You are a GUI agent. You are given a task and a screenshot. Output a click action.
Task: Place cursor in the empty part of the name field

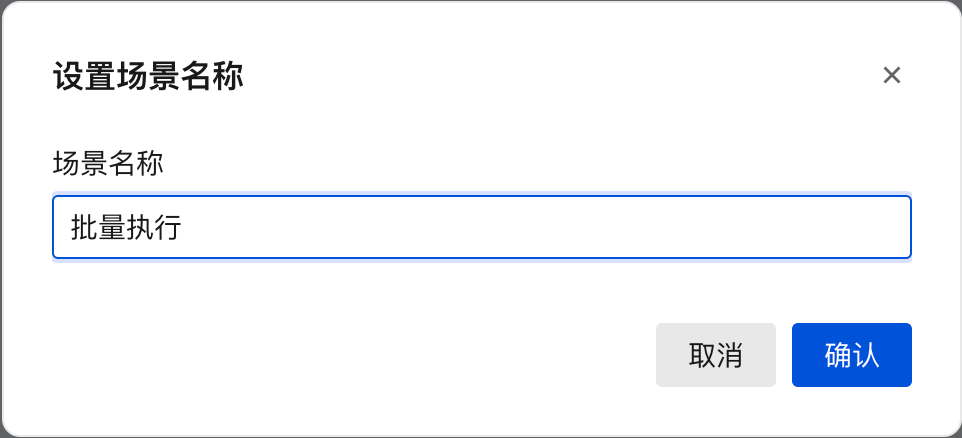pyautogui.click(x=550, y=227)
